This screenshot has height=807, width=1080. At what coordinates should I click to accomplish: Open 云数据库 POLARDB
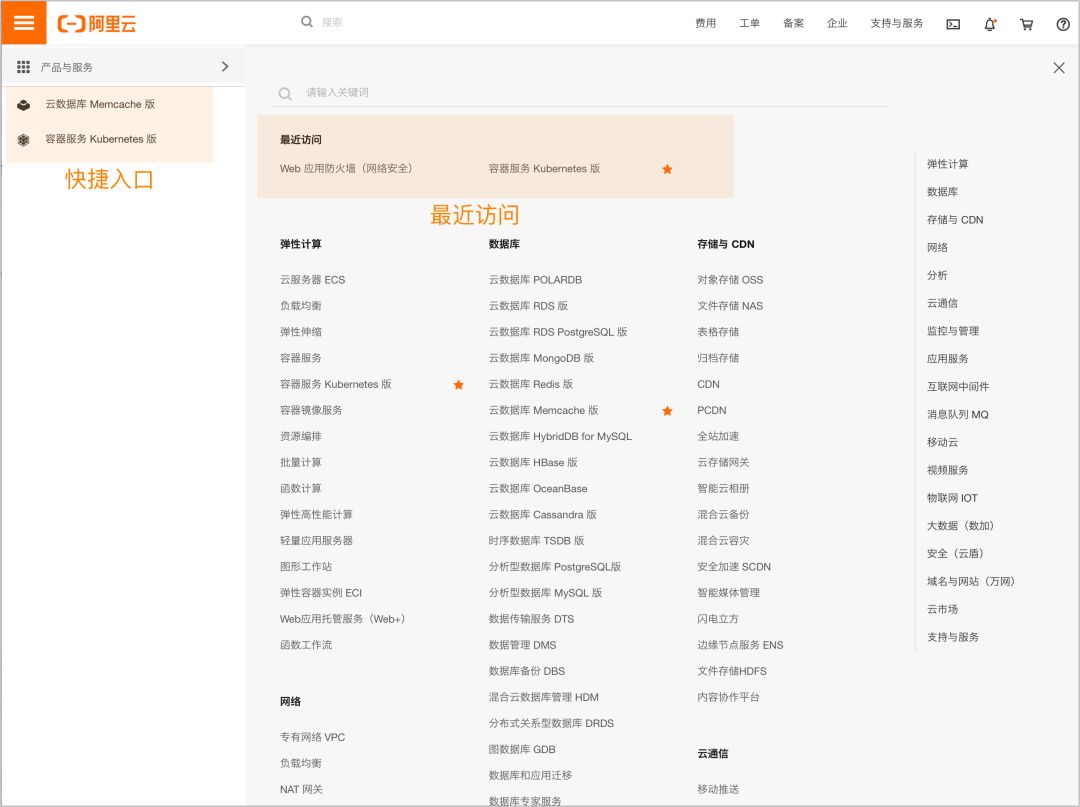point(535,280)
